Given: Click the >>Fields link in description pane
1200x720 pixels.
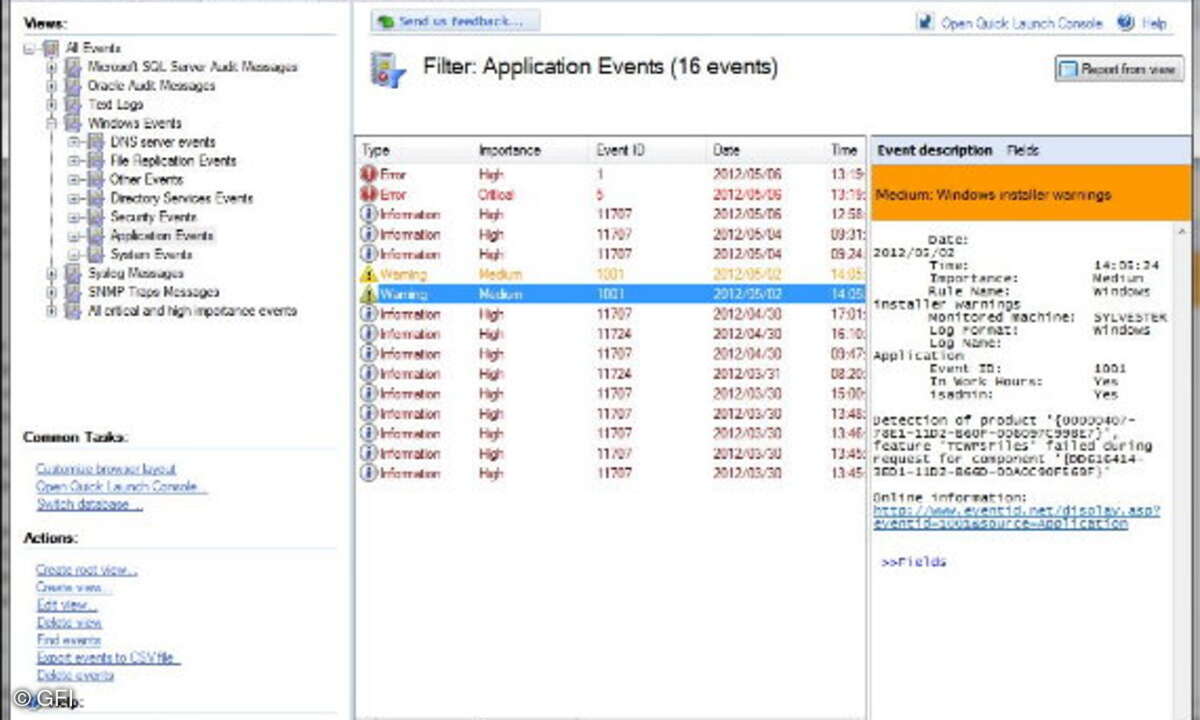Looking at the screenshot, I should click(913, 562).
